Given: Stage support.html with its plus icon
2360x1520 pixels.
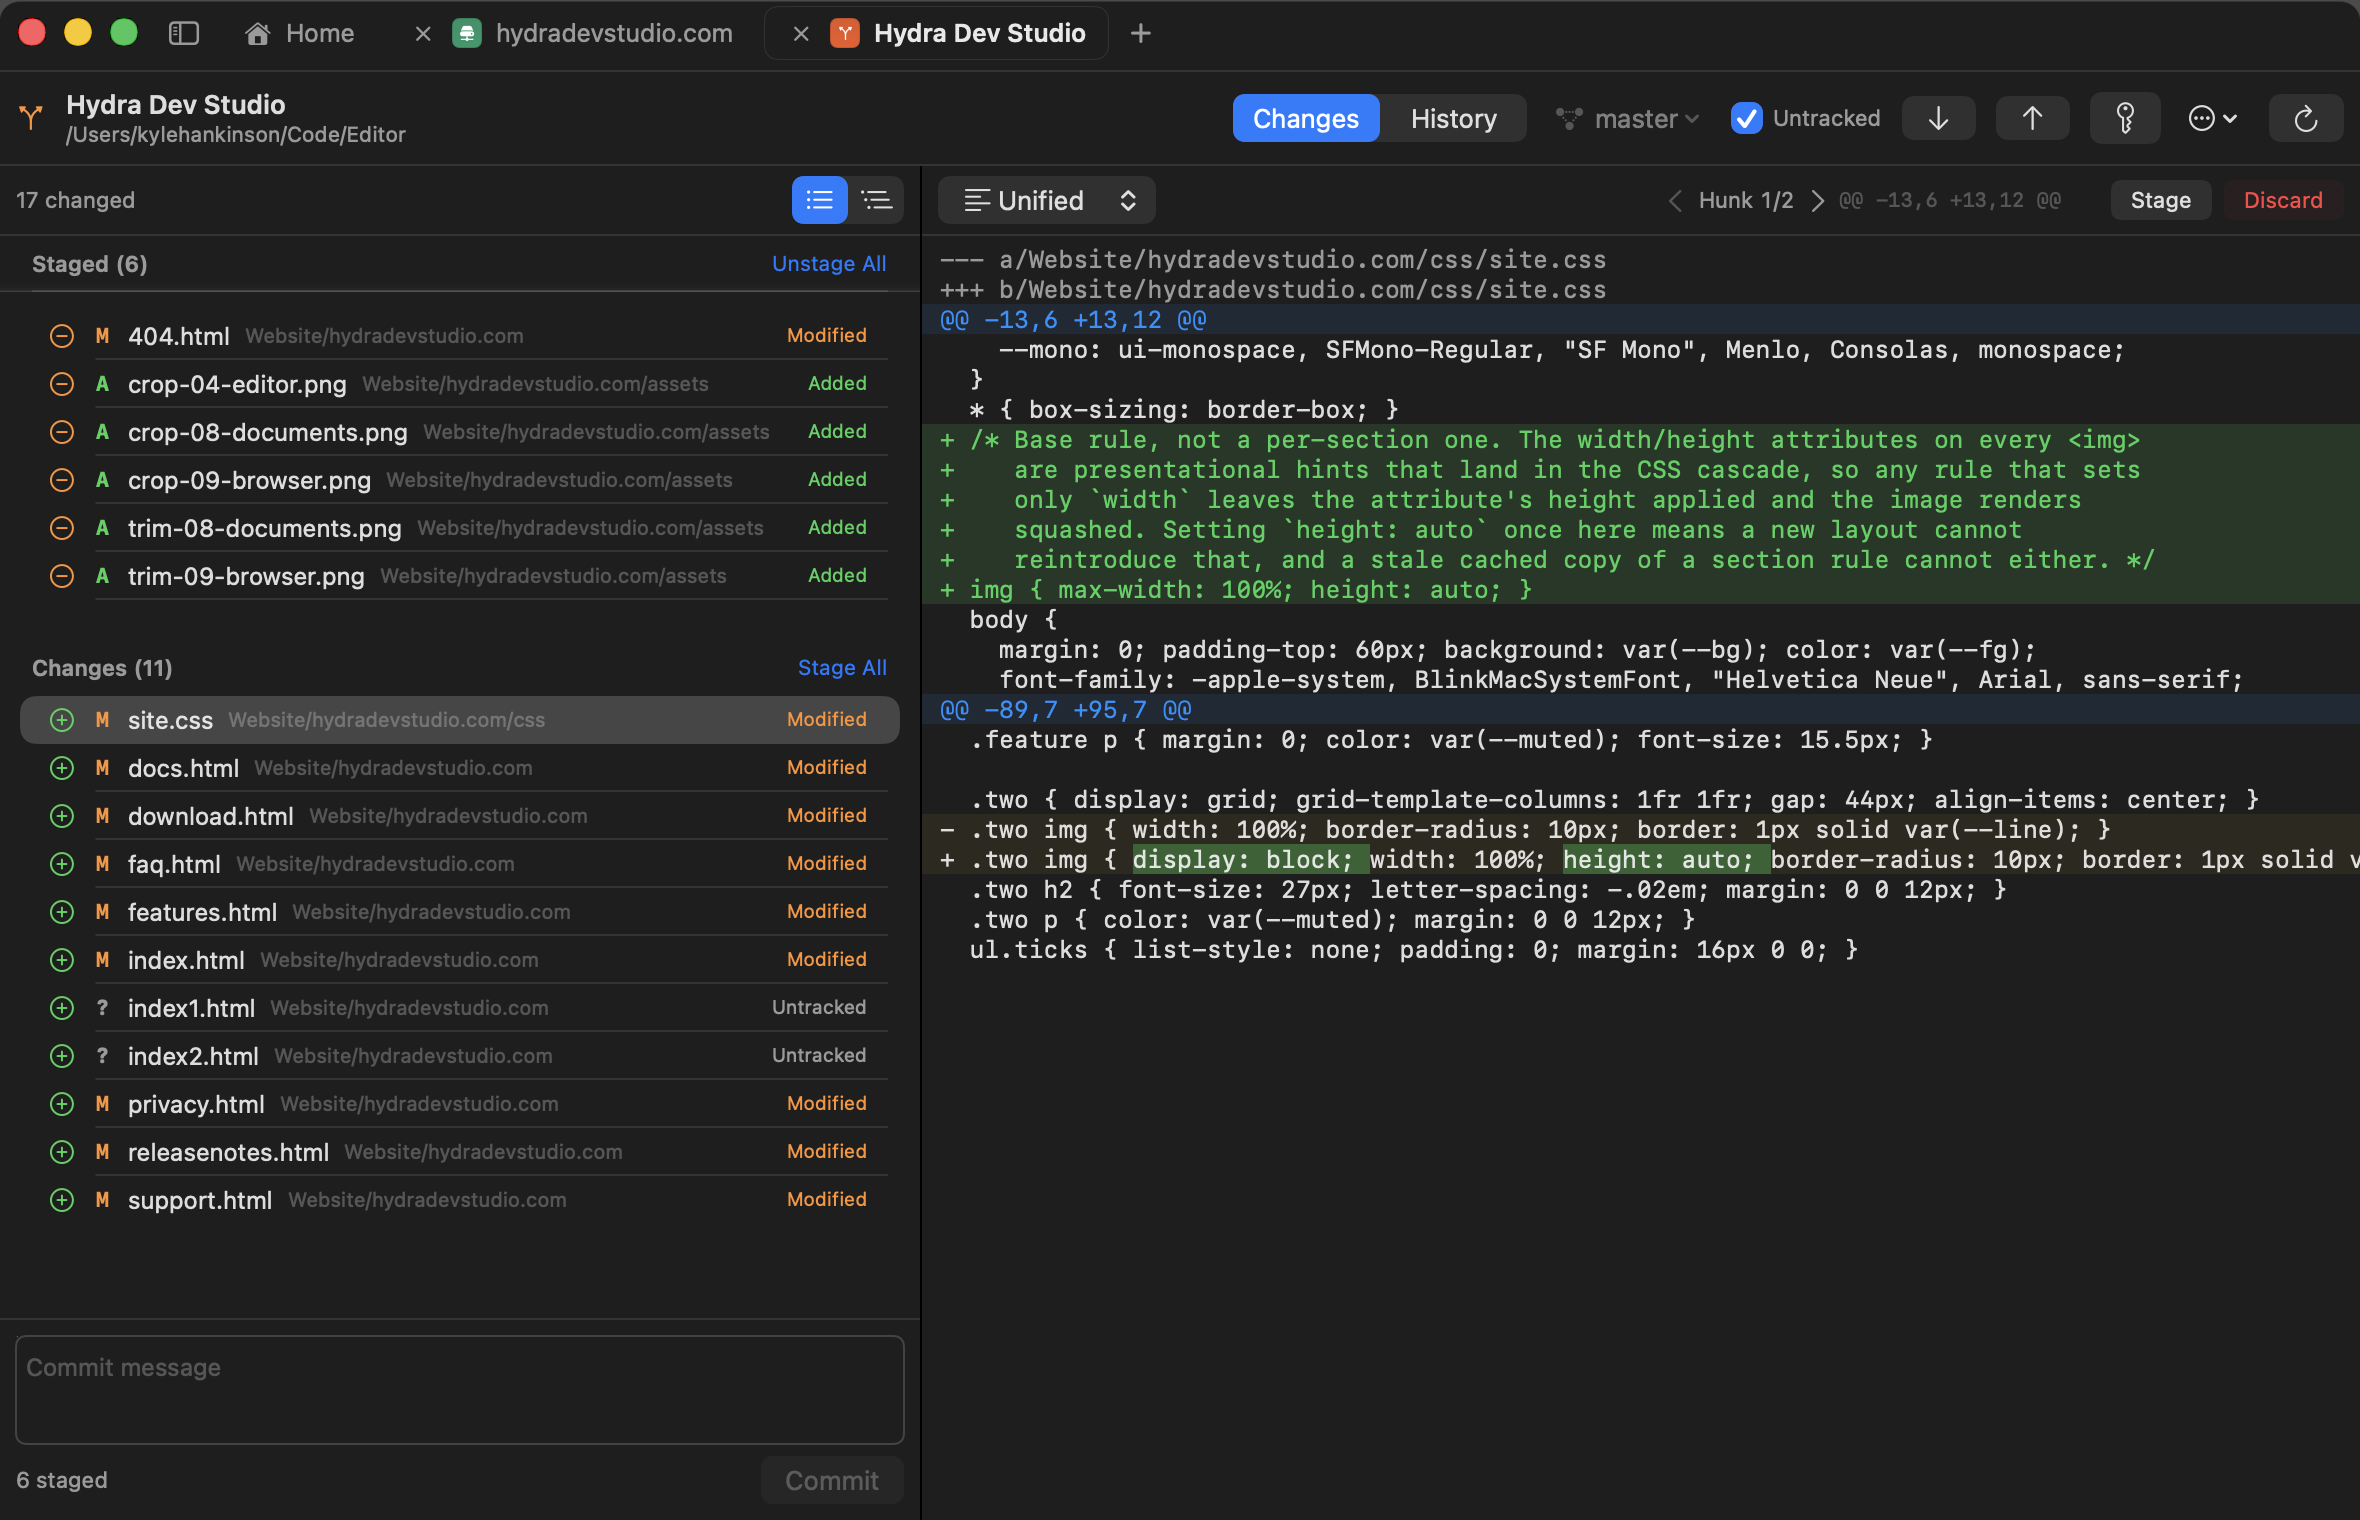Looking at the screenshot, I should click(62, 1200).
